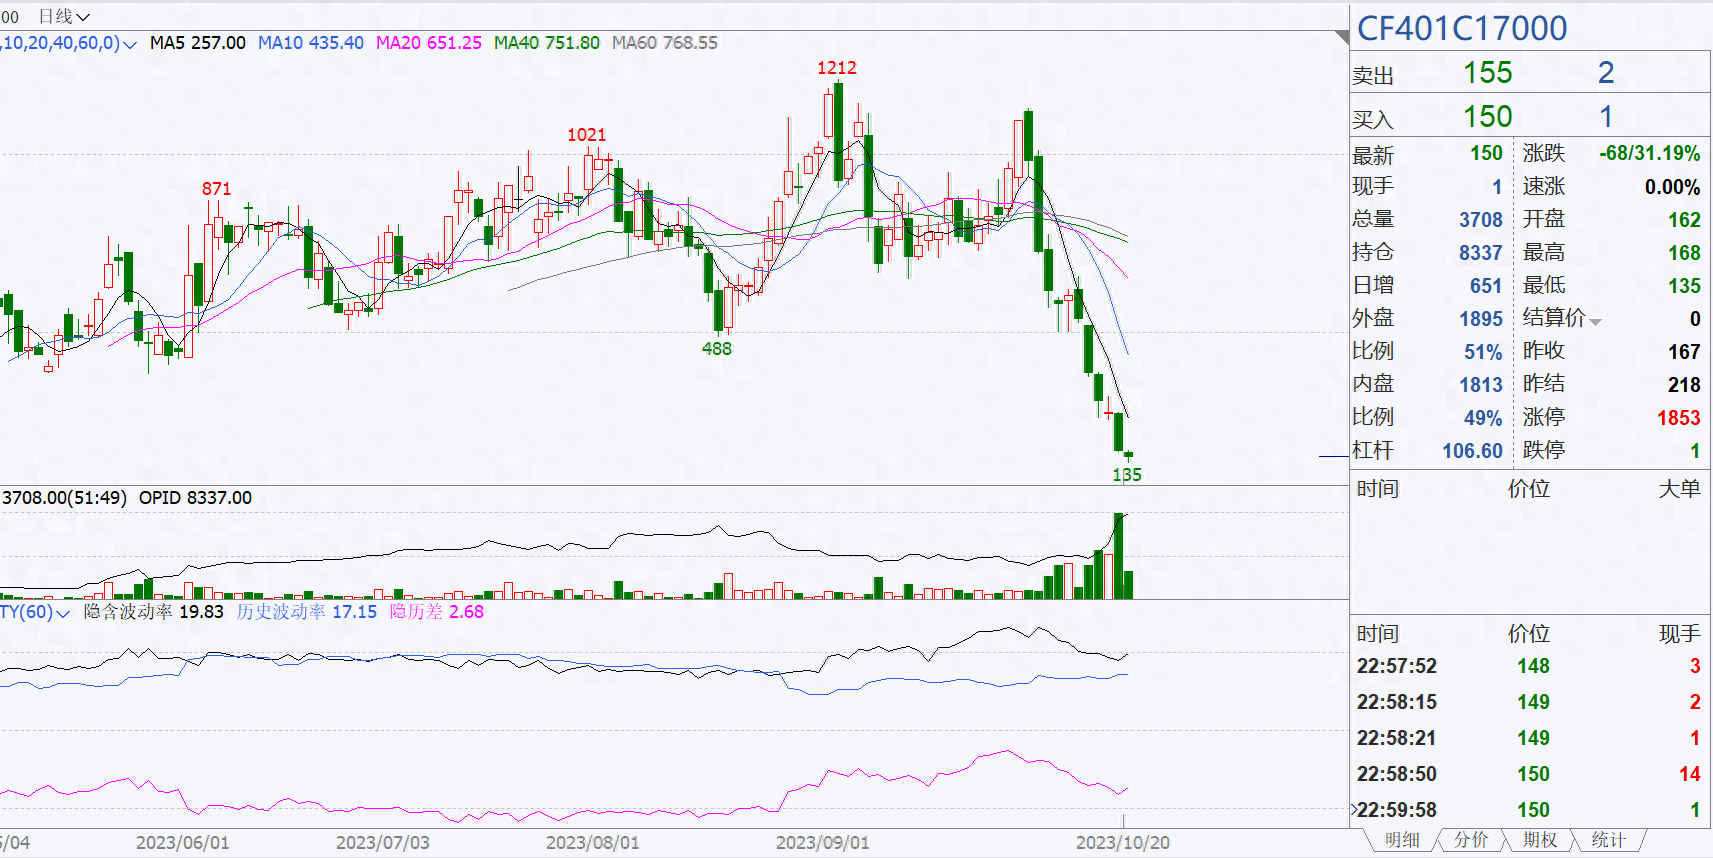Screen dimensions: 1713x858
Task: Click the OPID 8337.00 label
Action: 195,498
